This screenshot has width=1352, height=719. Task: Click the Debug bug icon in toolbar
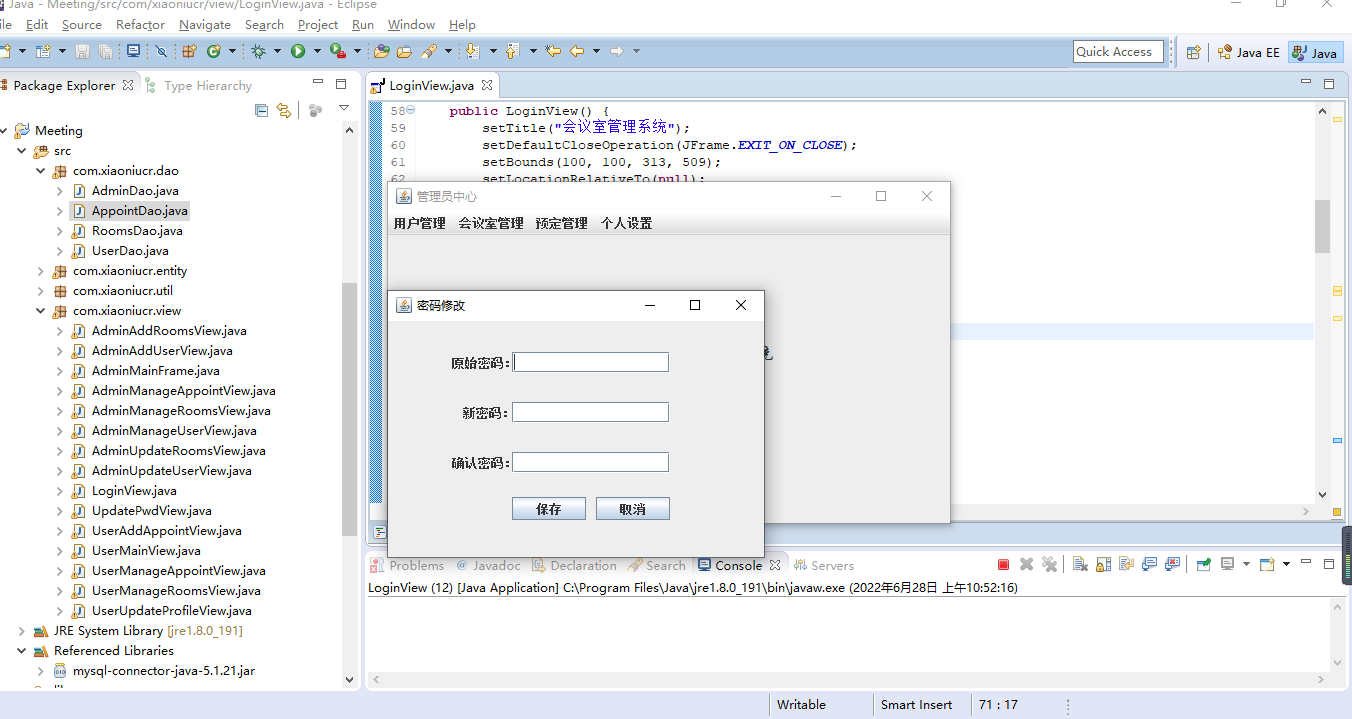click(258, 51)
